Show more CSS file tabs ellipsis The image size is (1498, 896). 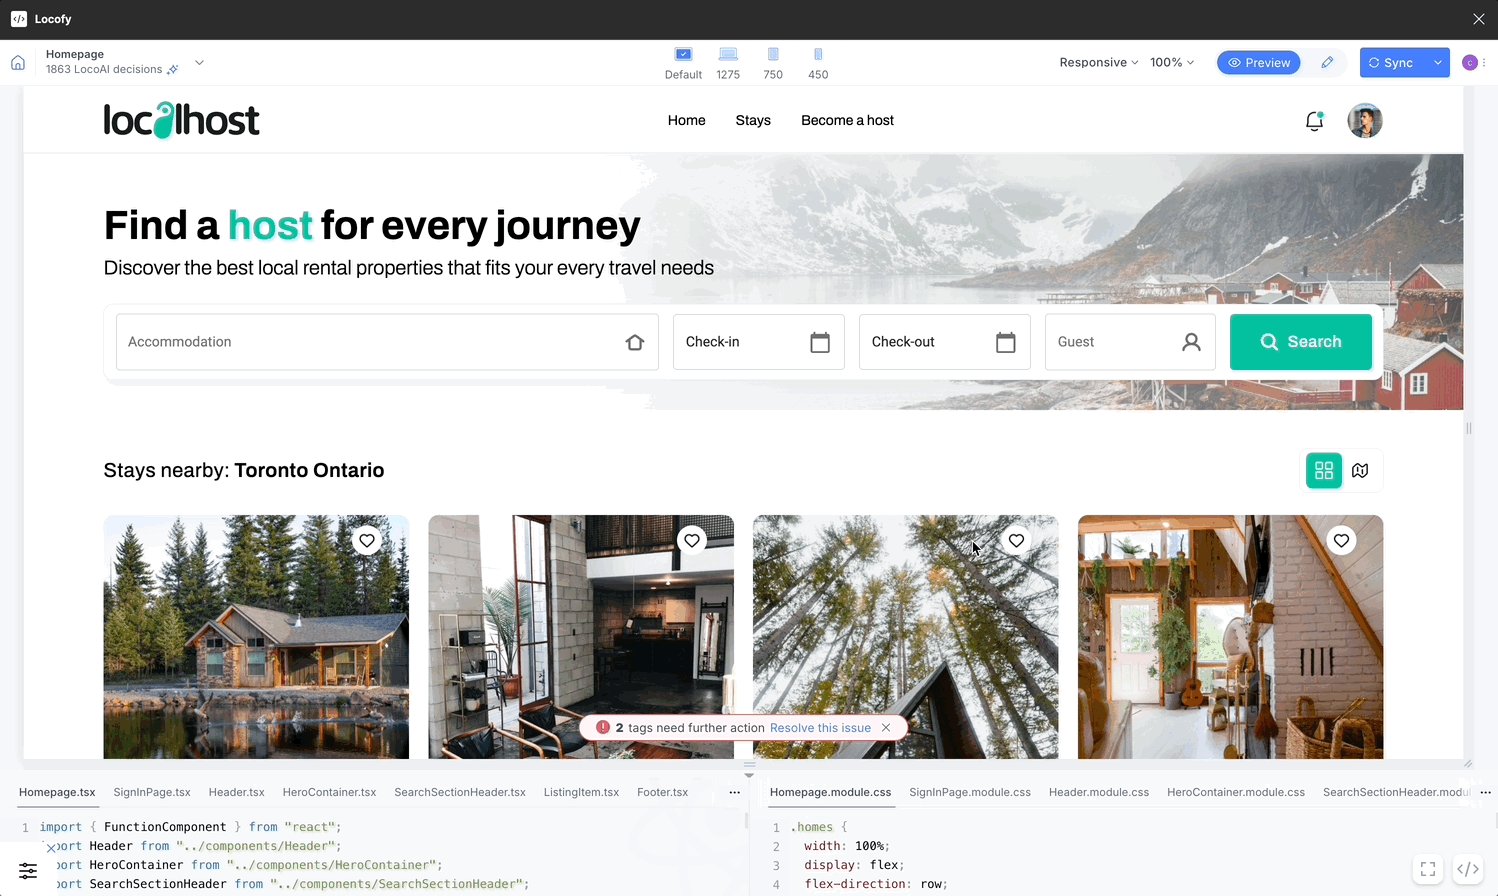pyautogui.click(x=1485, y=792)
